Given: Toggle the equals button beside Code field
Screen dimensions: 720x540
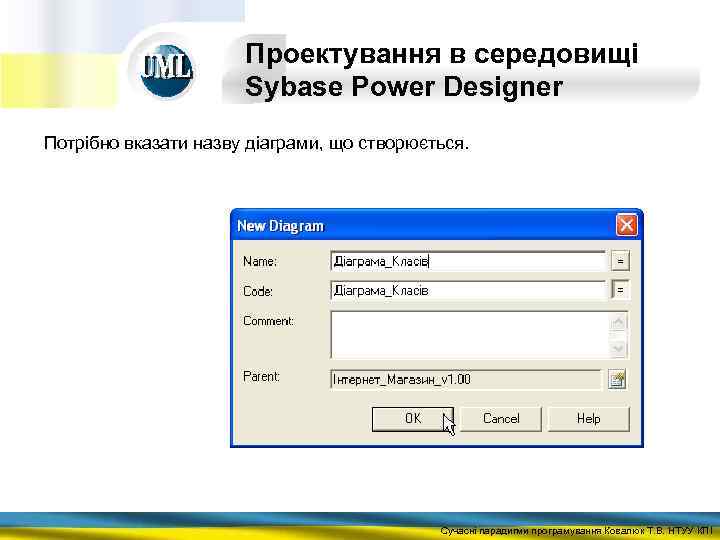Looking at the screenshot, I should point(620,291).
